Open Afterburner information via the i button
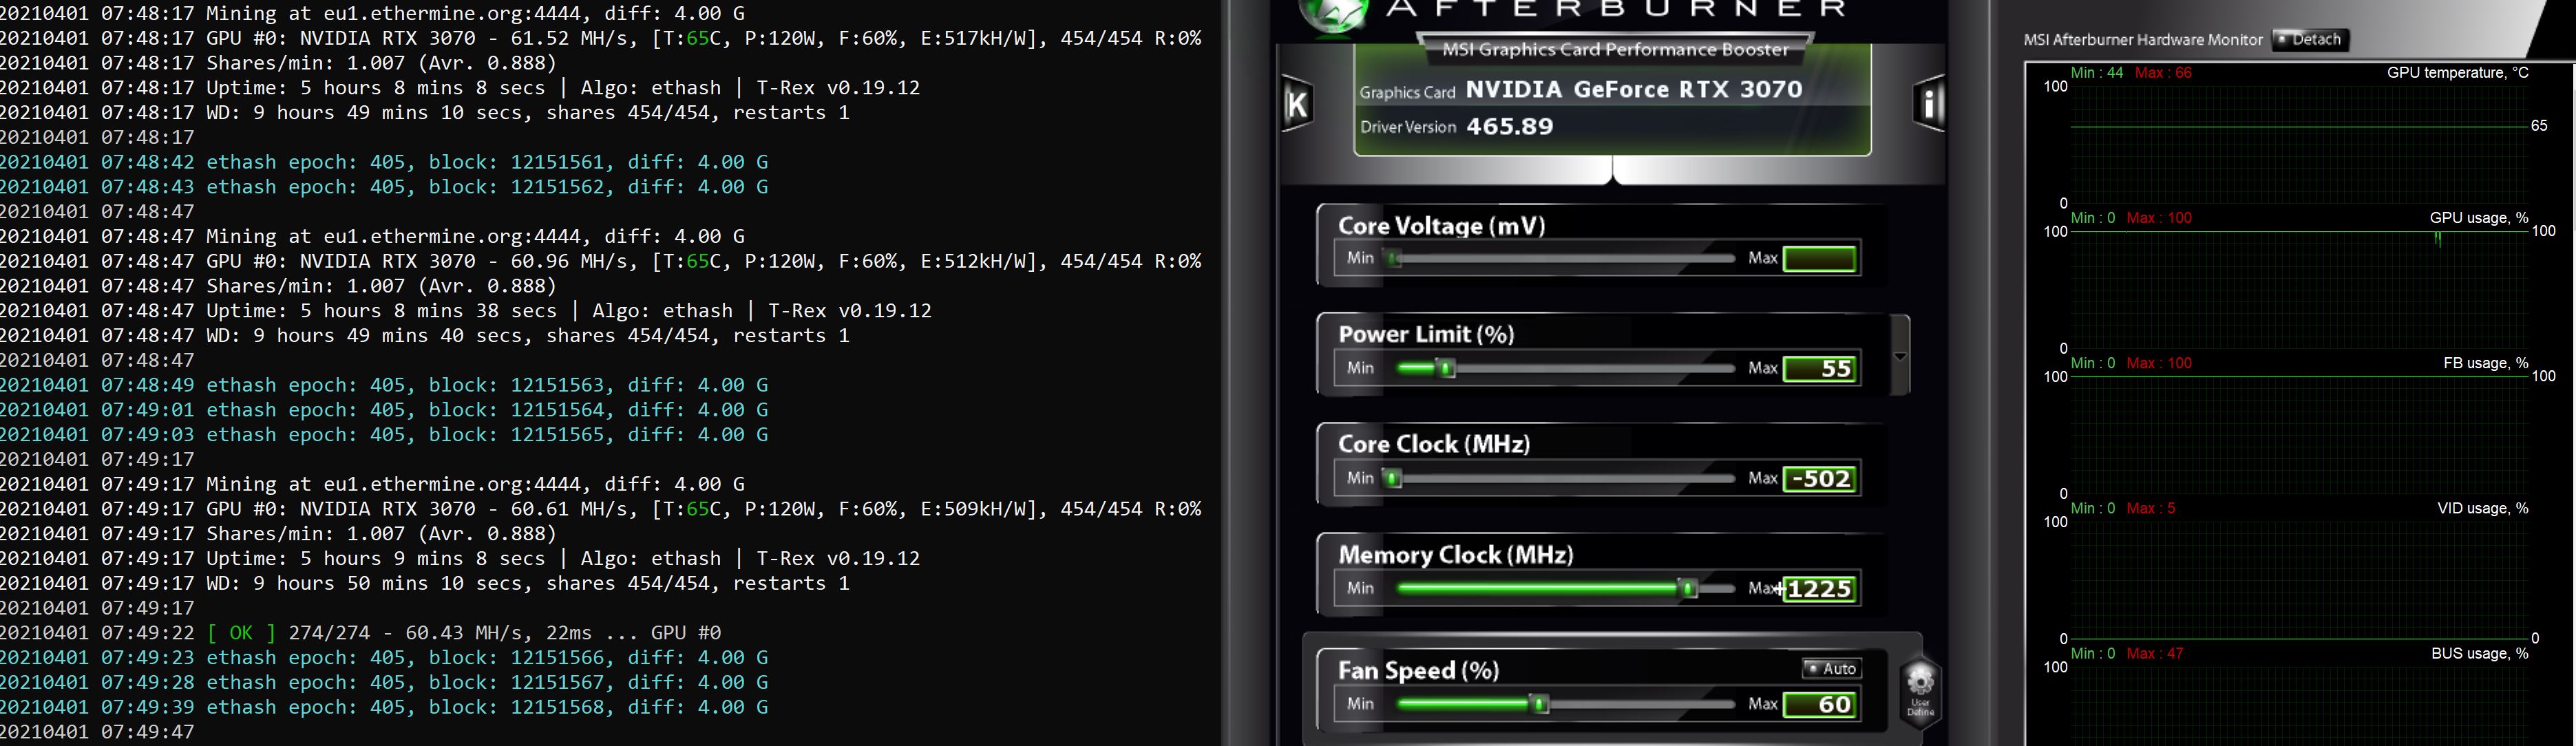The image size is (2576, 746). pyautogui.click(x=1928, y=103)
